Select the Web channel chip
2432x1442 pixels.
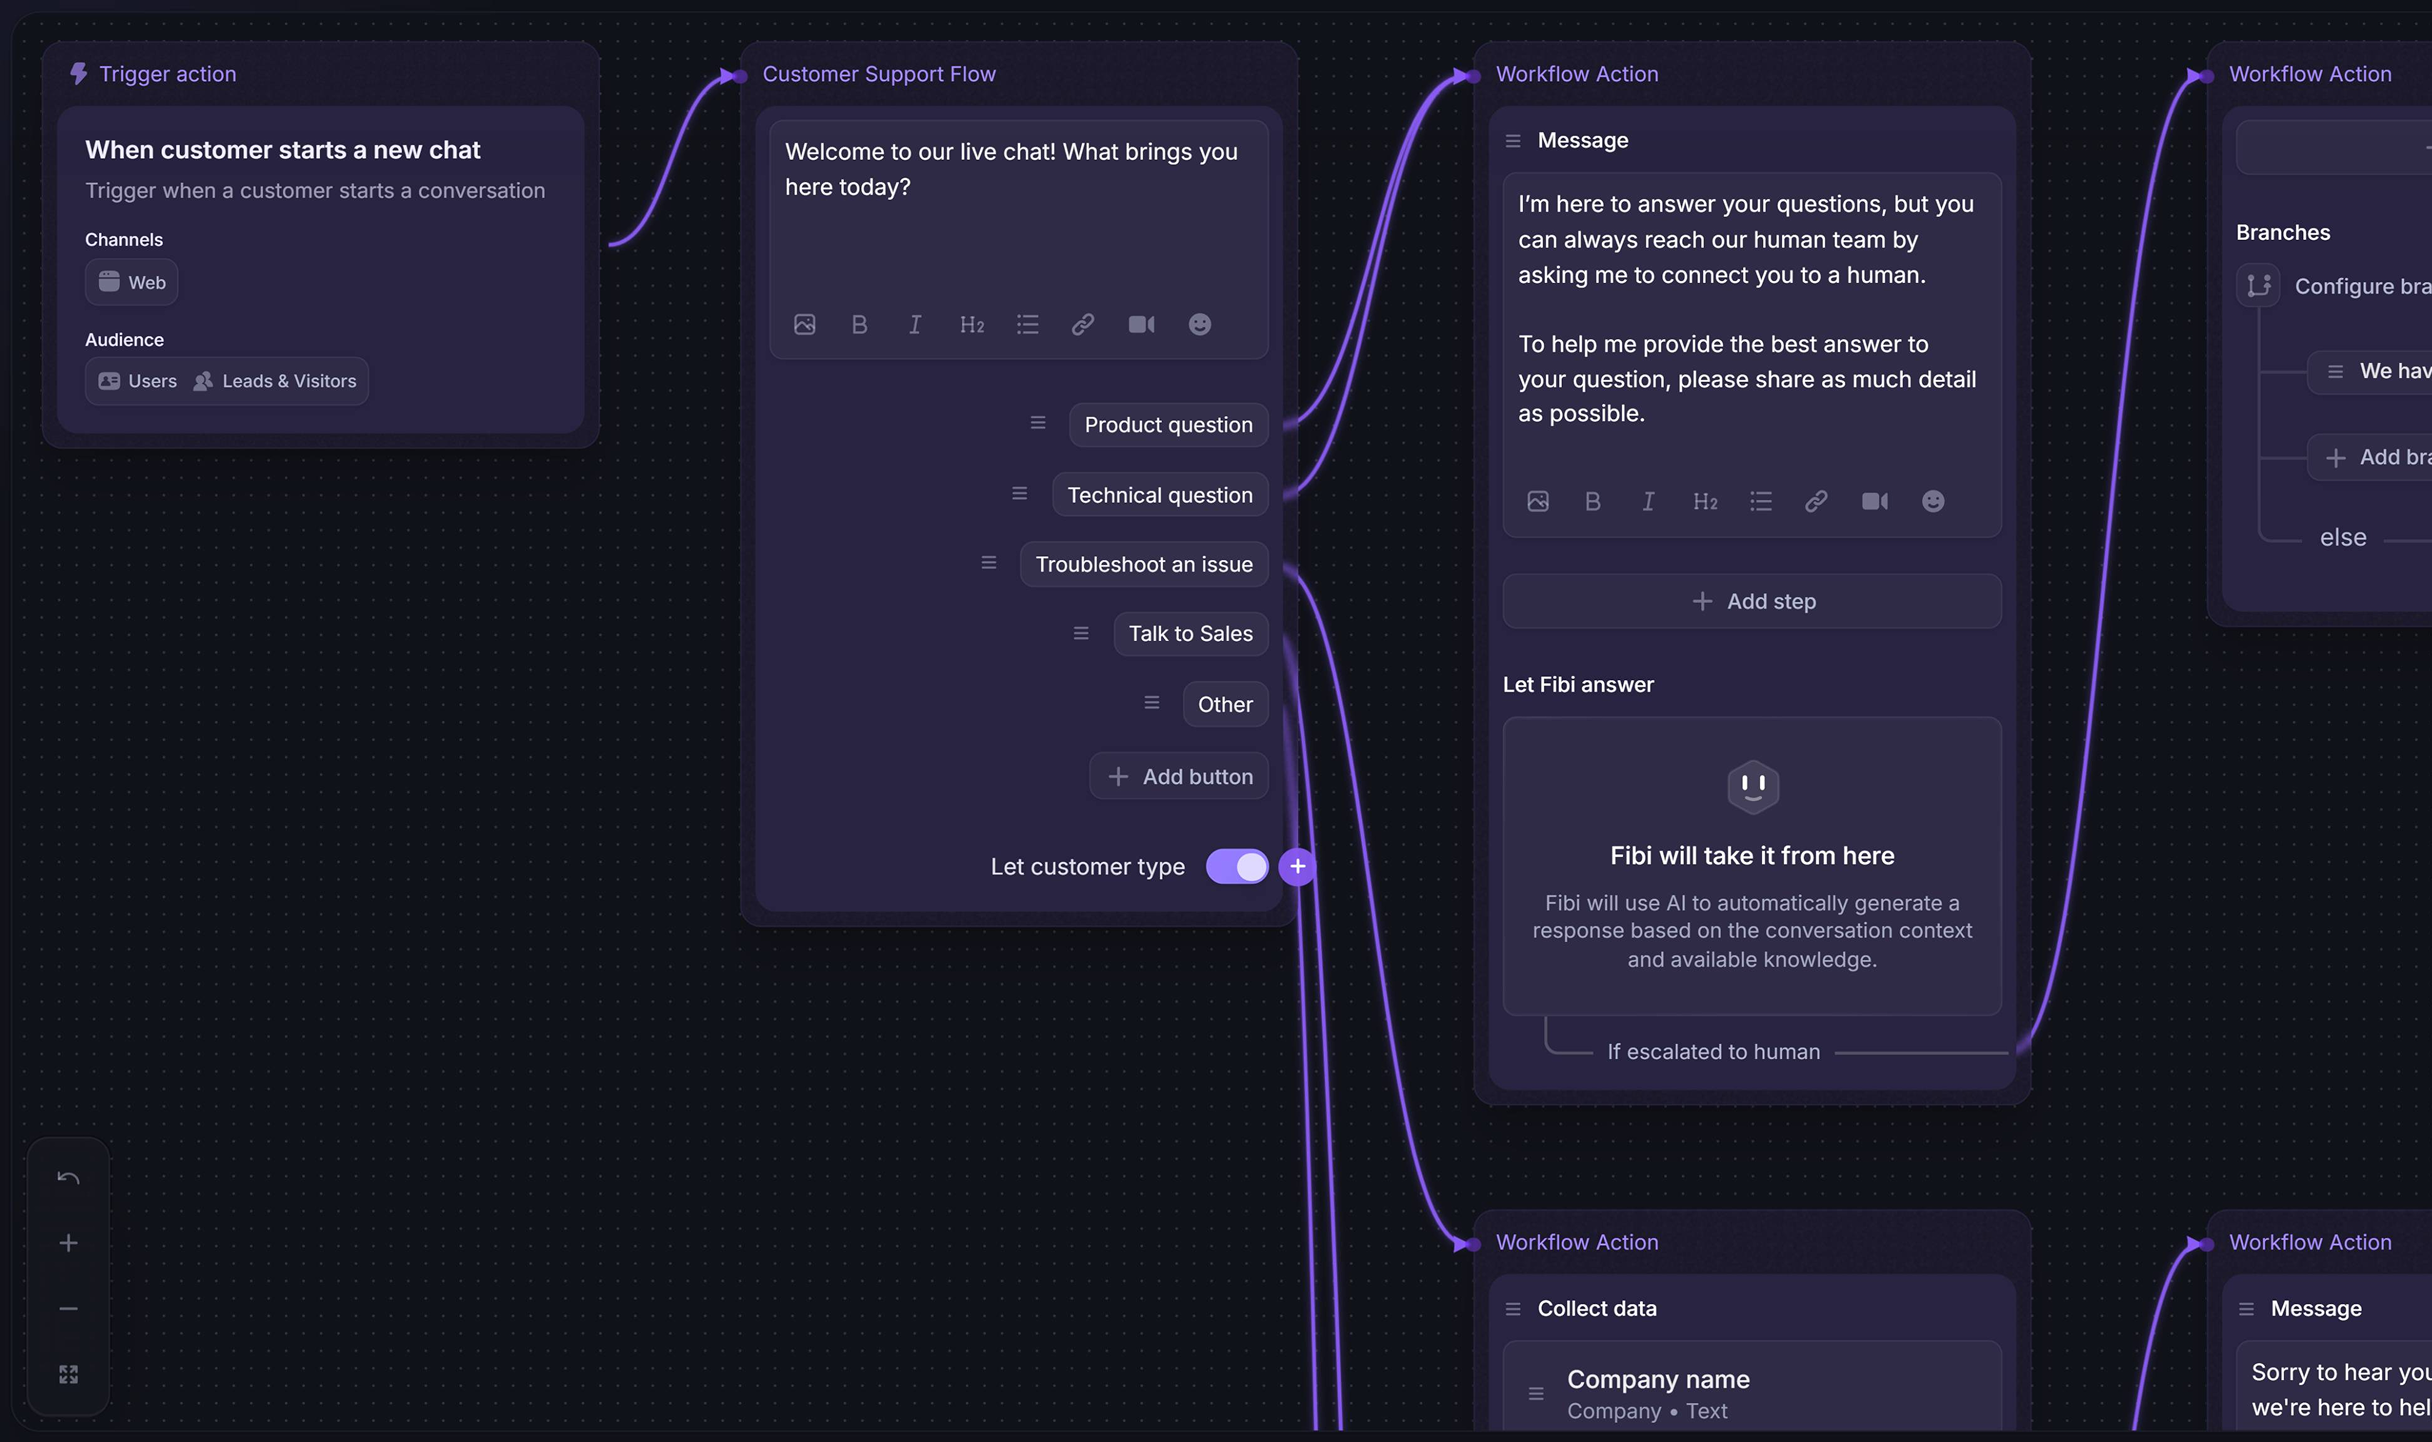(x=131, y=282)
